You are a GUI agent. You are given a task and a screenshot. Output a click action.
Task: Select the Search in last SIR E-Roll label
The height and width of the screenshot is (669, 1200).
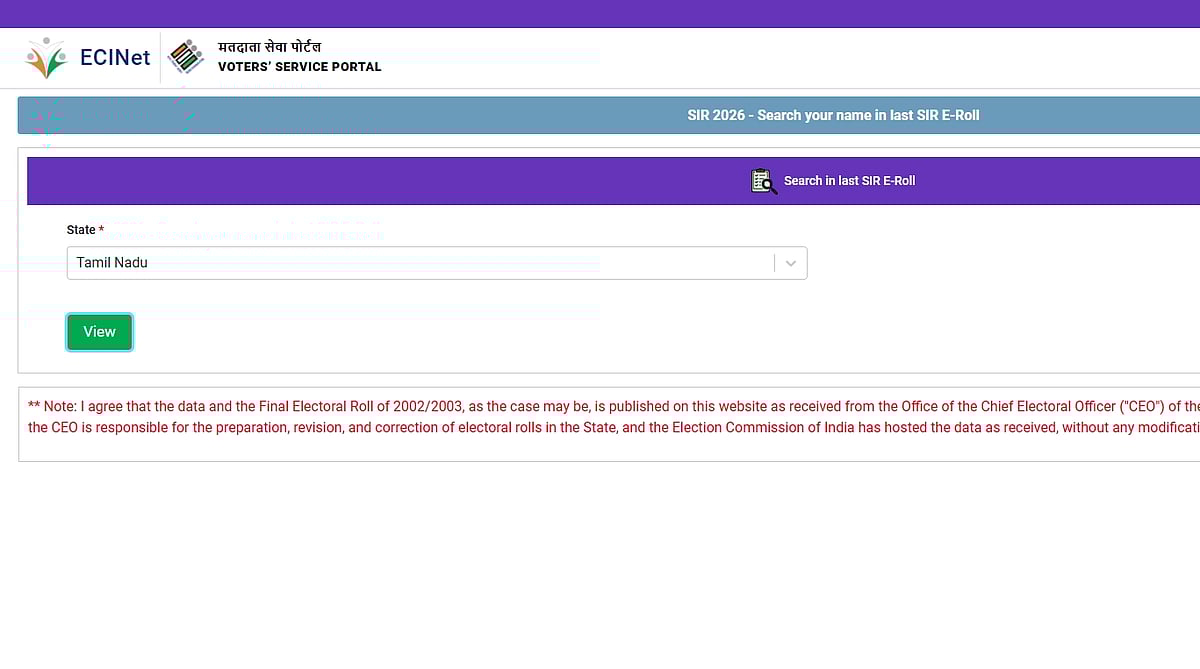tap(849, 181)
